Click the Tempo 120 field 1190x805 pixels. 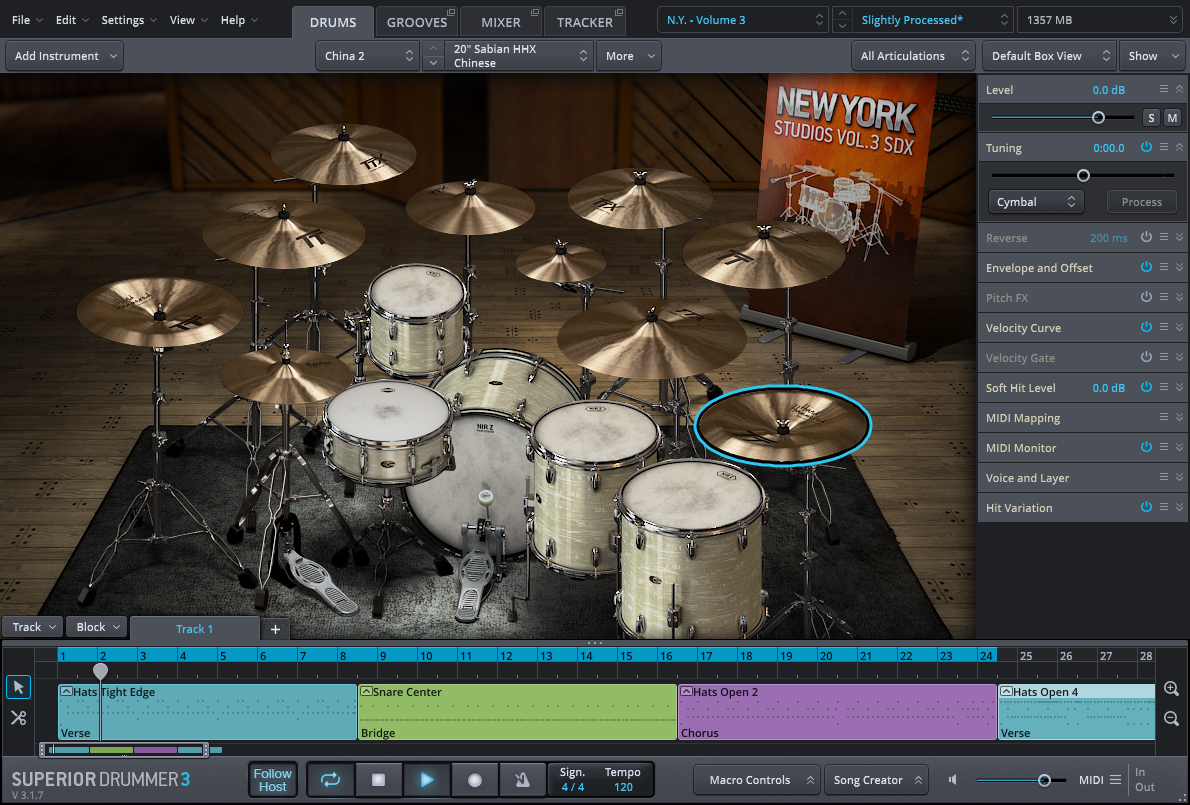[x=623, y=780]
